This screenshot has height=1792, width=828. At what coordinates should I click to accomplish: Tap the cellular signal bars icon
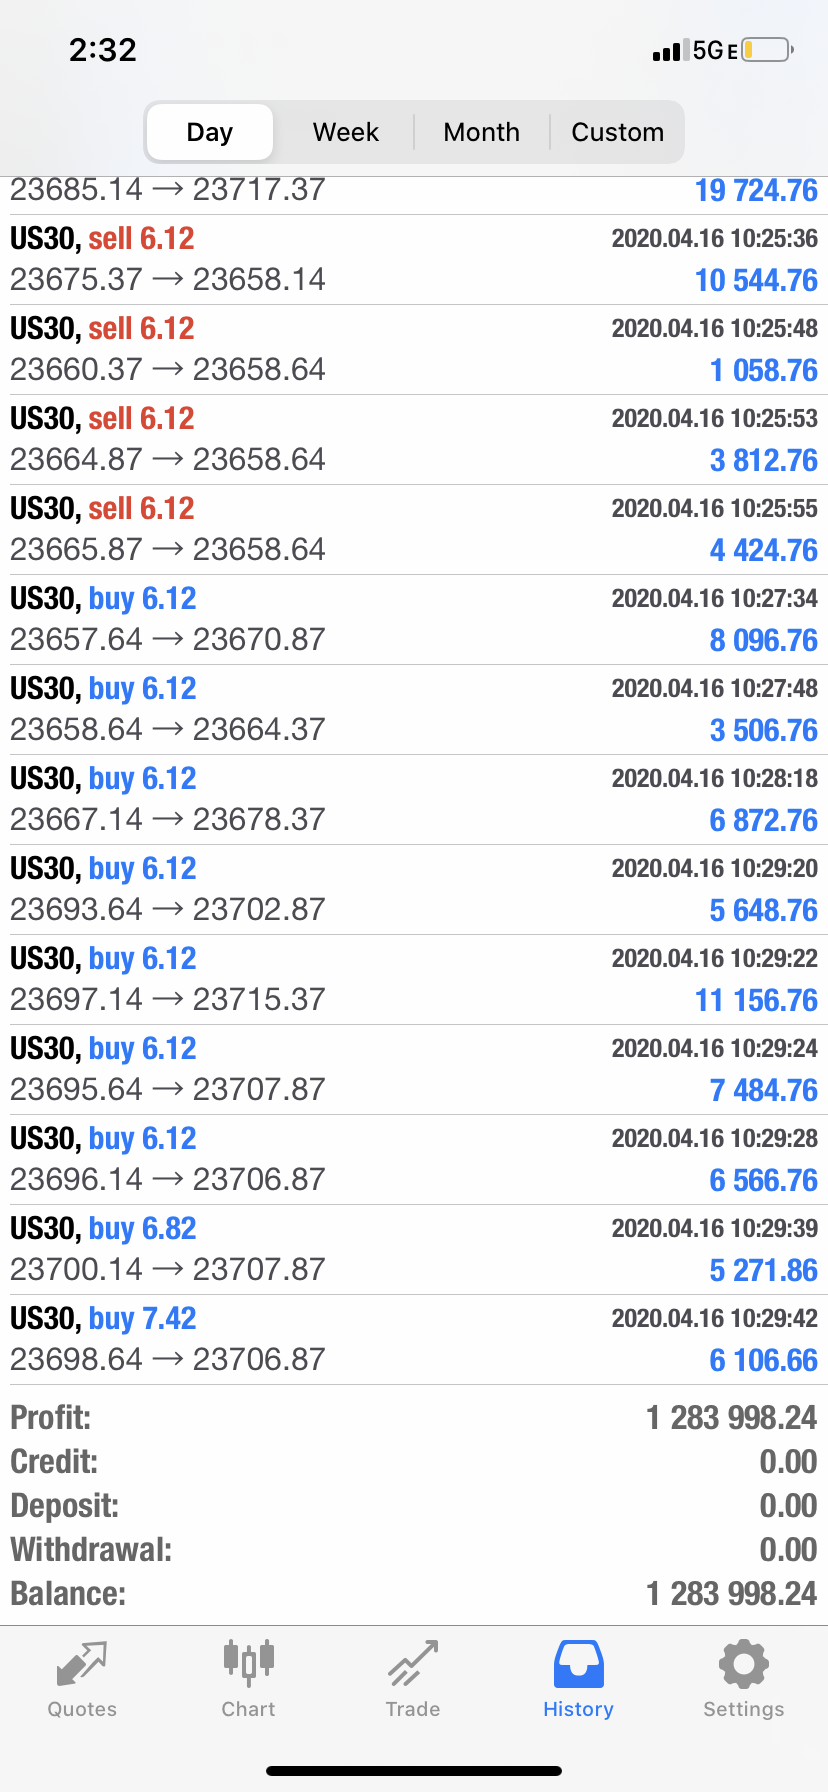point(670,51)
